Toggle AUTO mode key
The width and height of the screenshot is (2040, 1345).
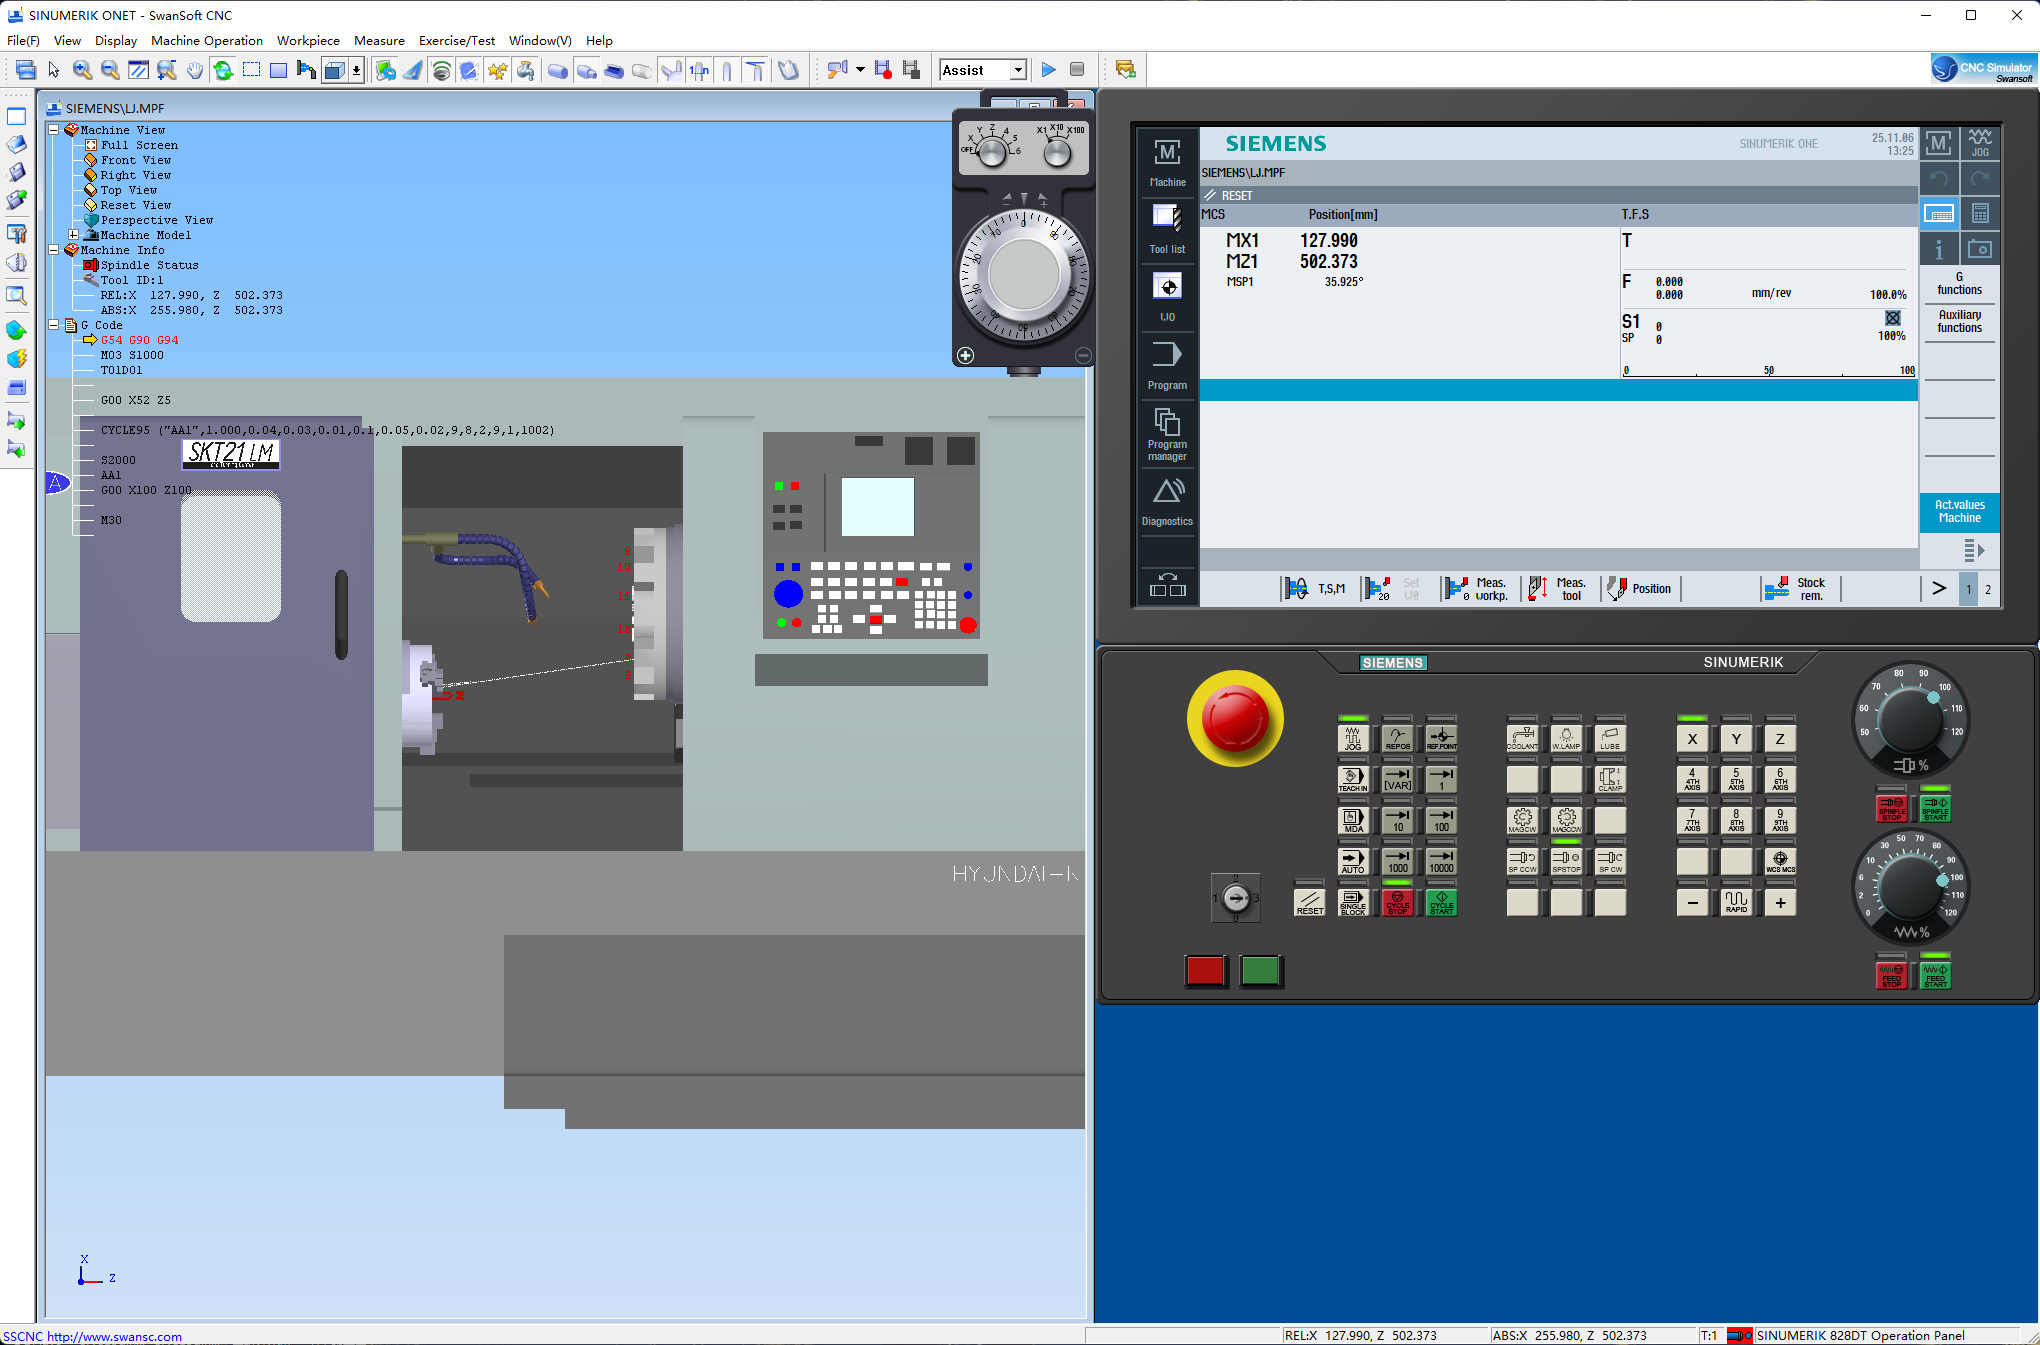[1352, 861]
